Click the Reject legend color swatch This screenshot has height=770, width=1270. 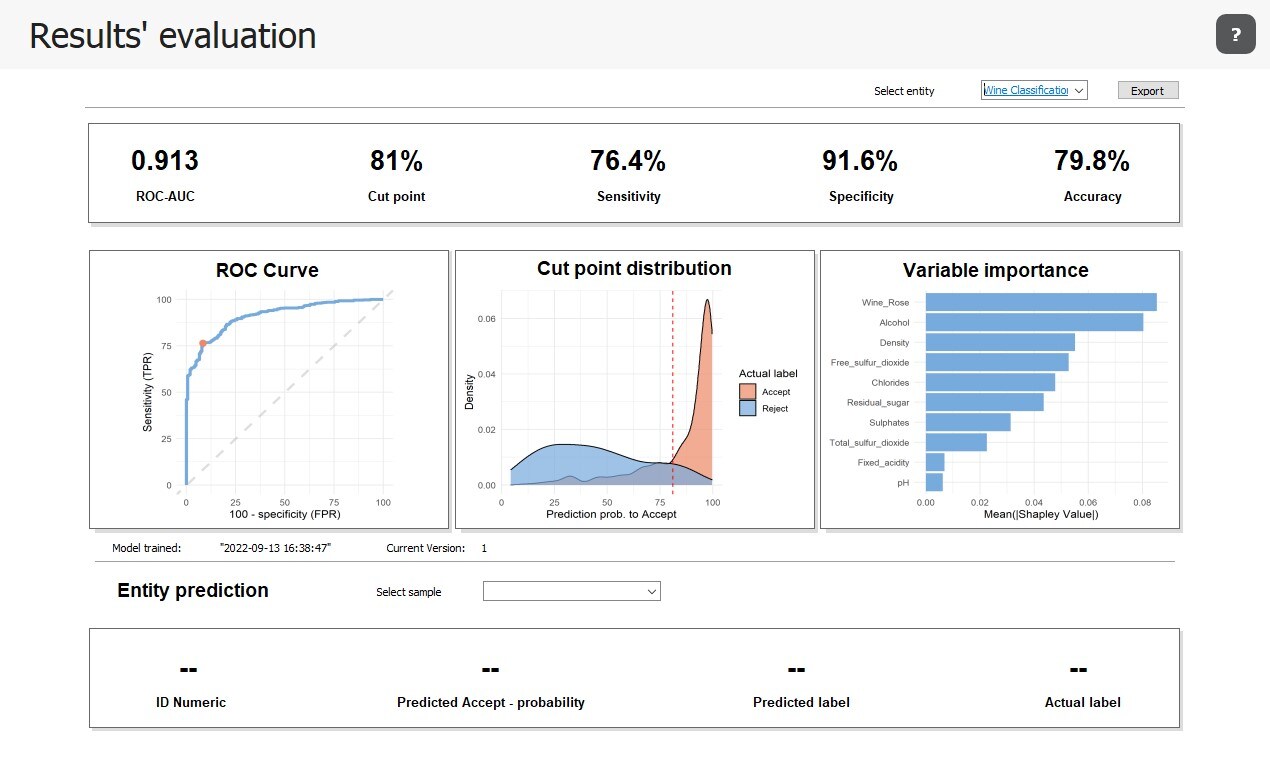(x=748, y=408)
